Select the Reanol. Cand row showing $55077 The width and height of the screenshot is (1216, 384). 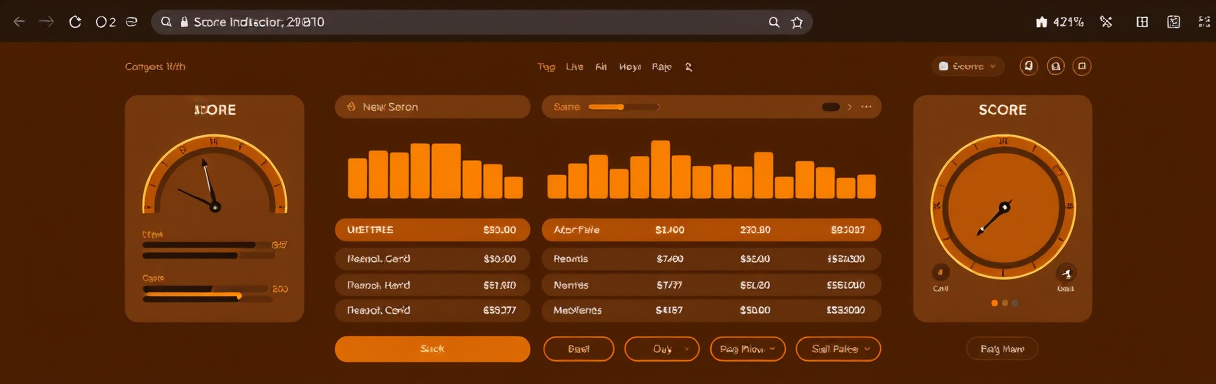tap(432, 311)
